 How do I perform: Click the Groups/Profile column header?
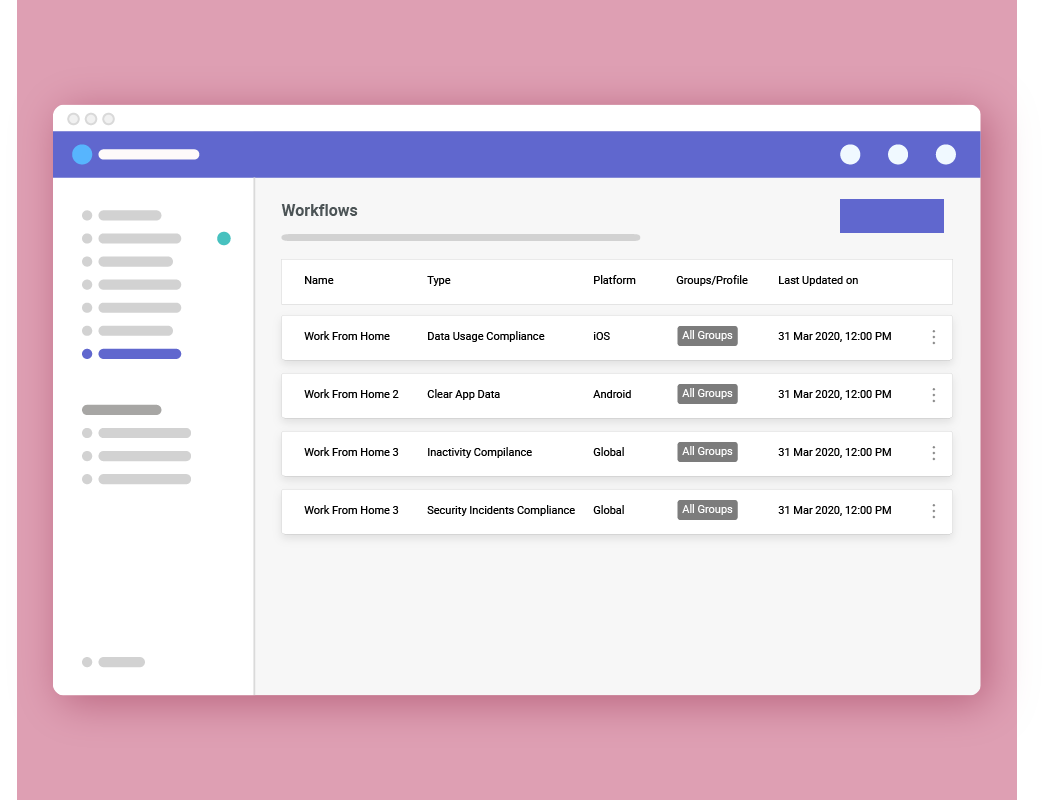click(x=712, y=280)
